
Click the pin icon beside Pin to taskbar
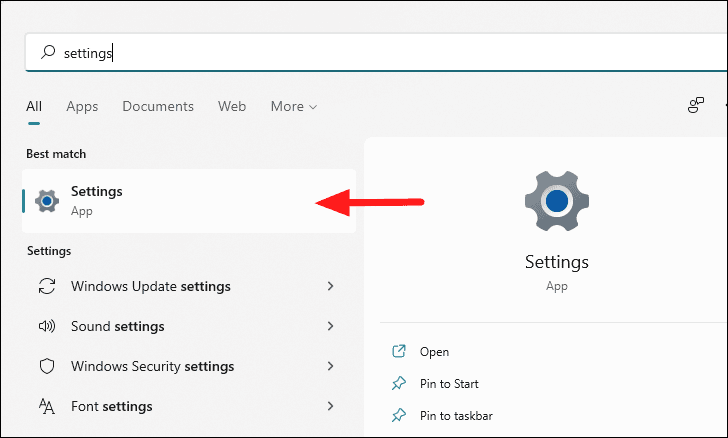coord(399,415)
